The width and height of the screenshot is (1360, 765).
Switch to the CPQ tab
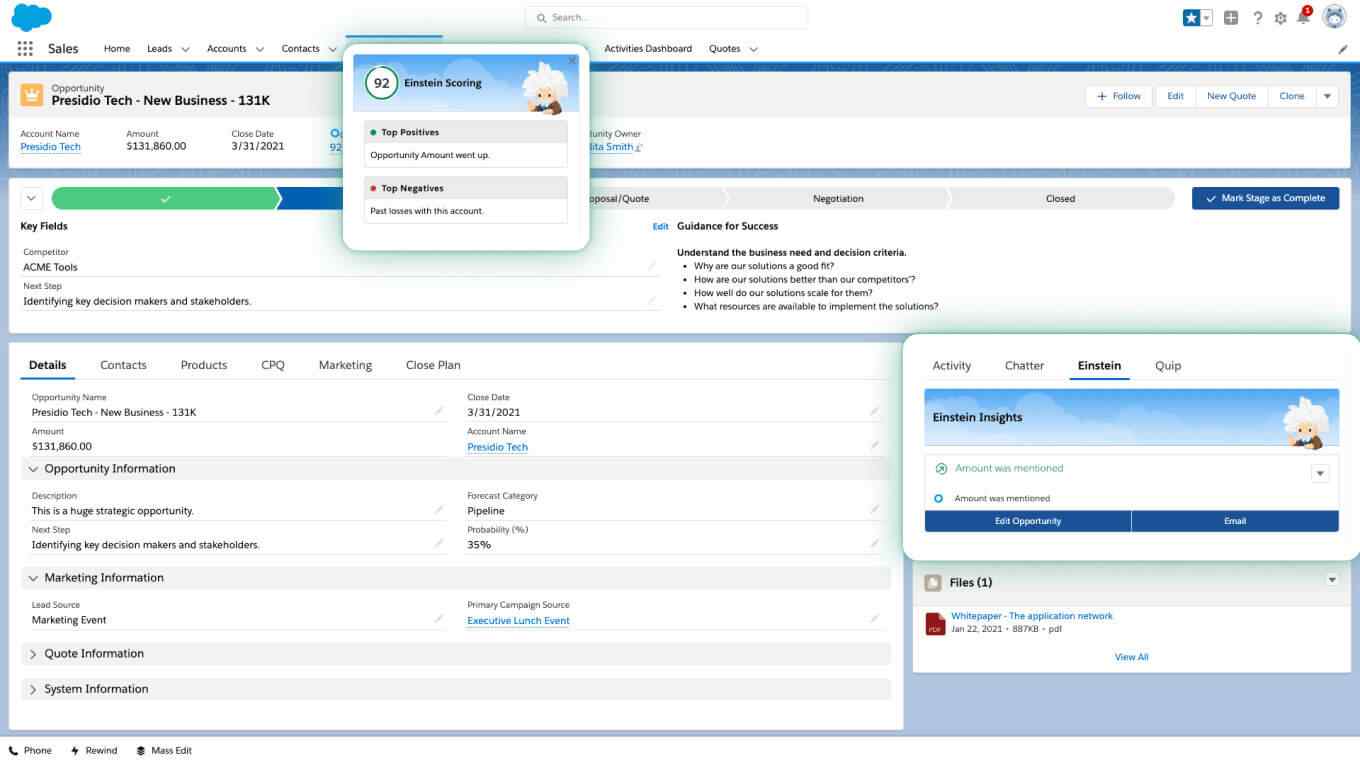(x=273, y=365)
